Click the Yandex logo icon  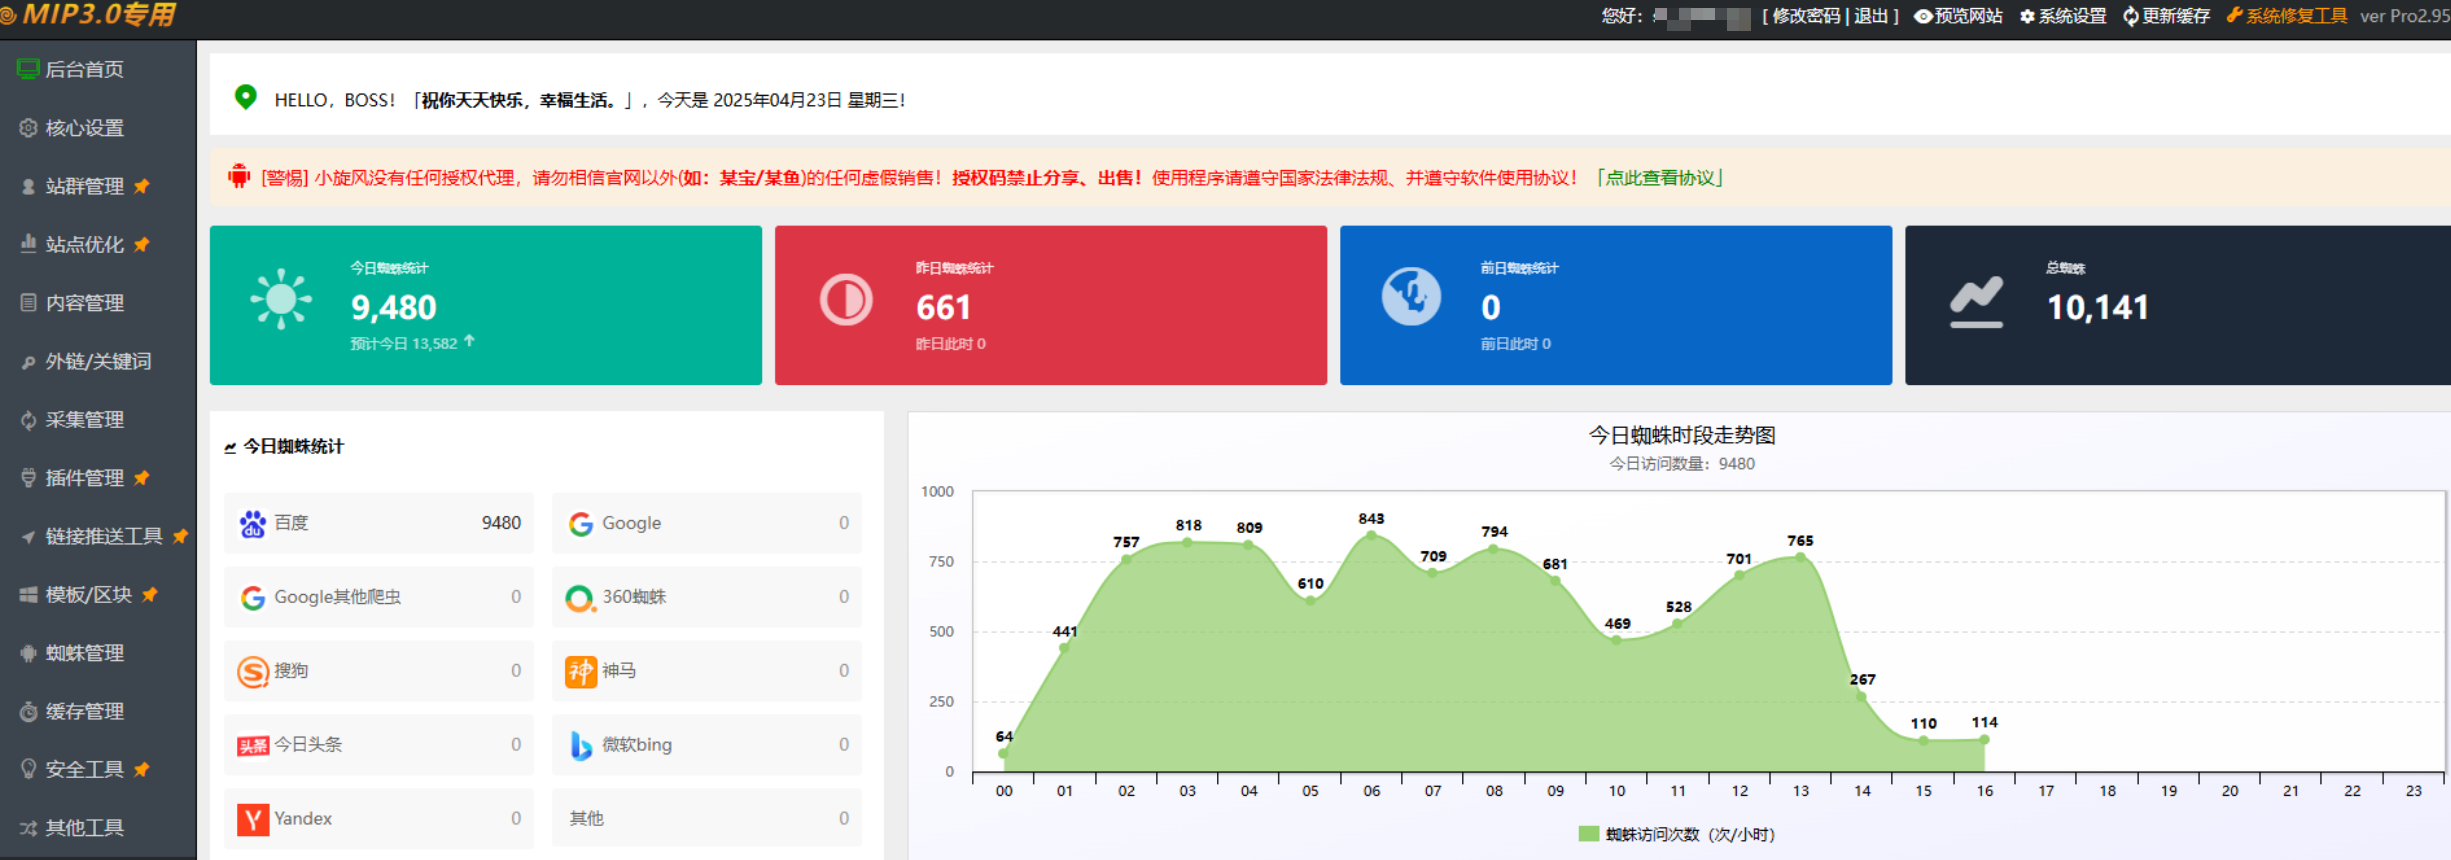coord(253,819)
